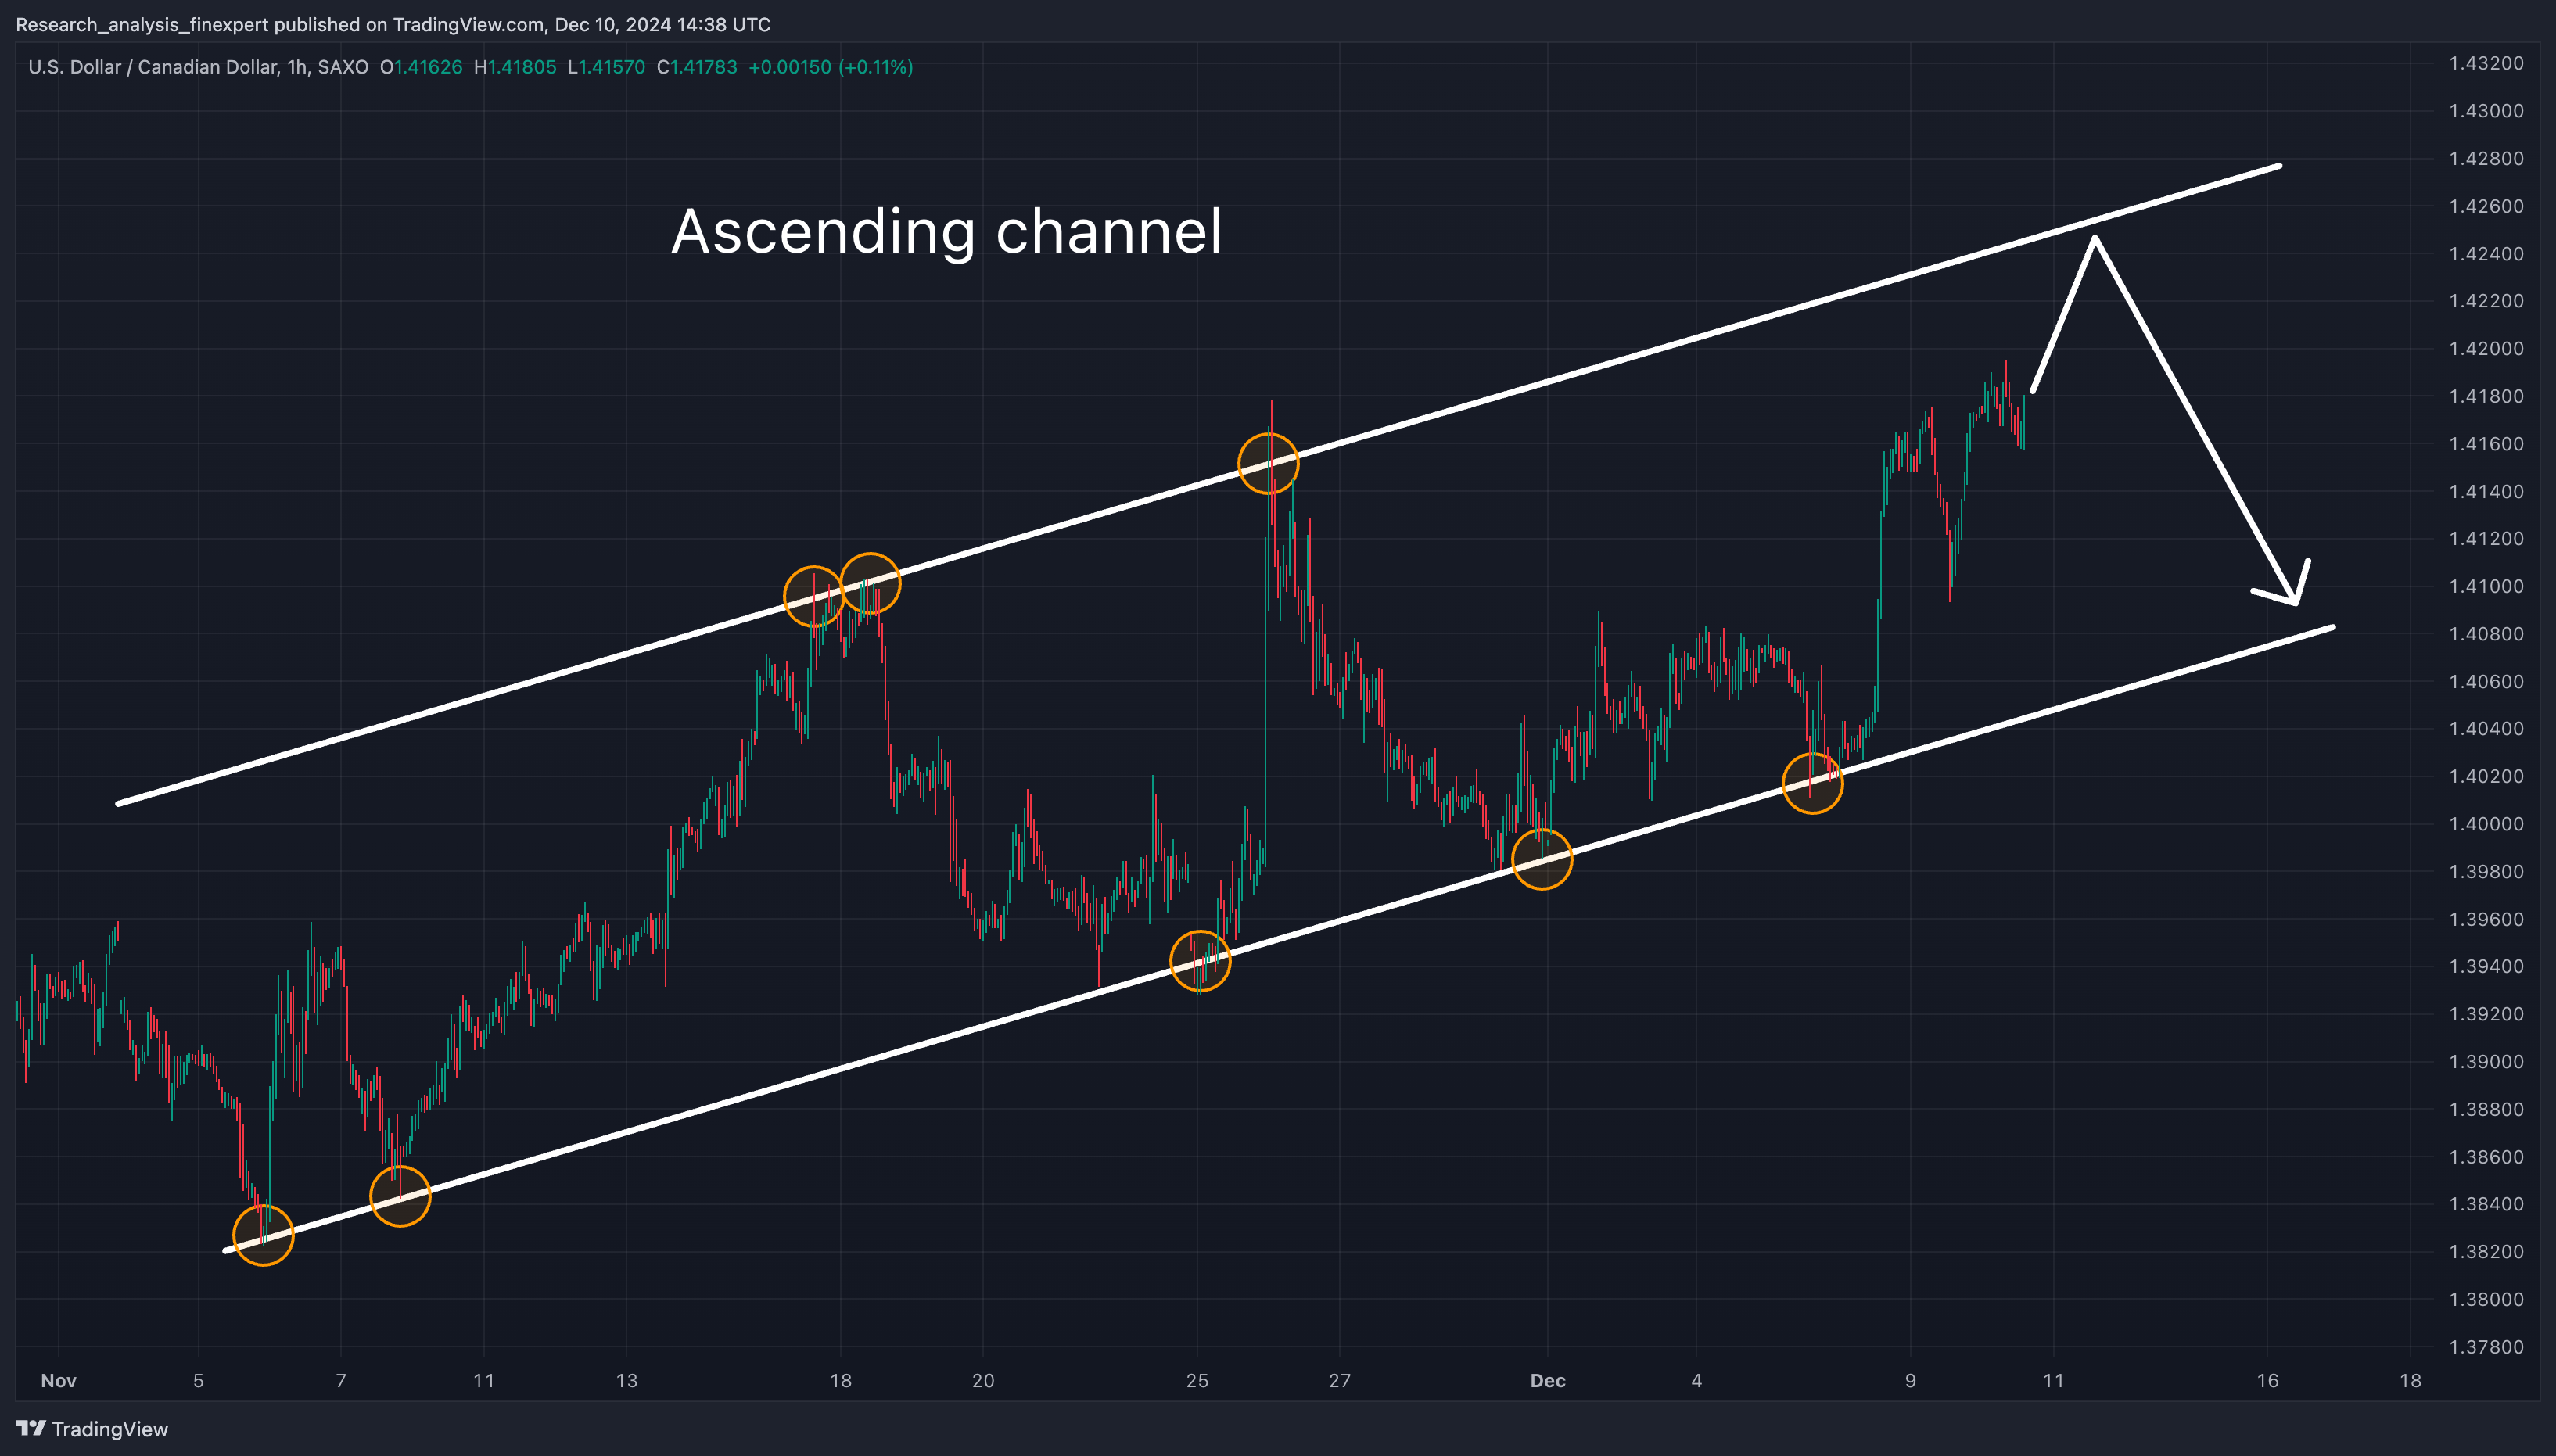
Task: Click price label 1.42600
Action: tap(2486, 206)
